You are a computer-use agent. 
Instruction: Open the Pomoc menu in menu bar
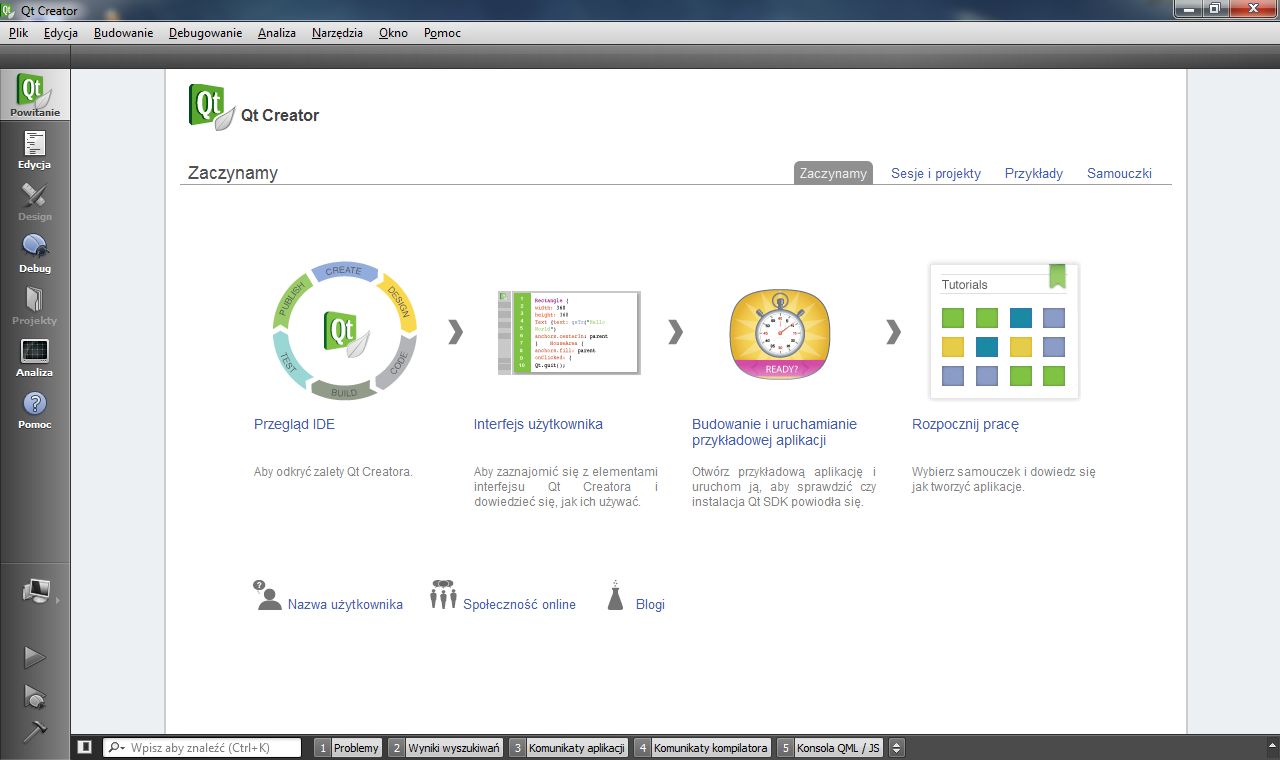pos(442,33)
